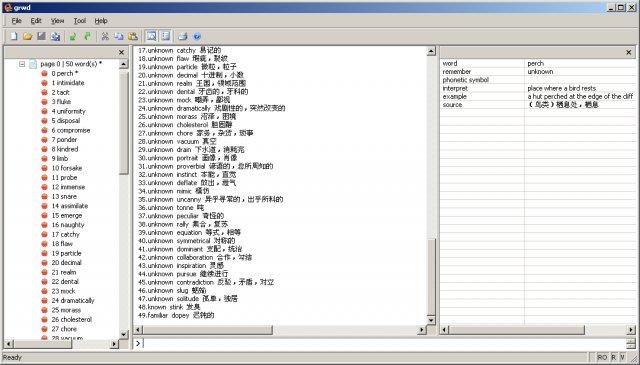
Task: Select '24 dramatically' in the word tree
Action: (x=73, y=300)
